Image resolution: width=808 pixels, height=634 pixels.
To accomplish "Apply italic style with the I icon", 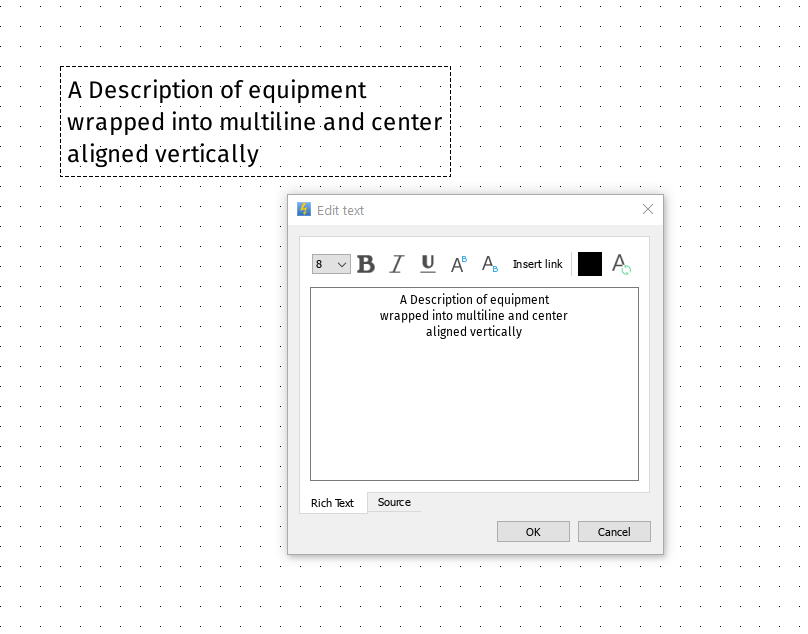I will click(396, 264).
